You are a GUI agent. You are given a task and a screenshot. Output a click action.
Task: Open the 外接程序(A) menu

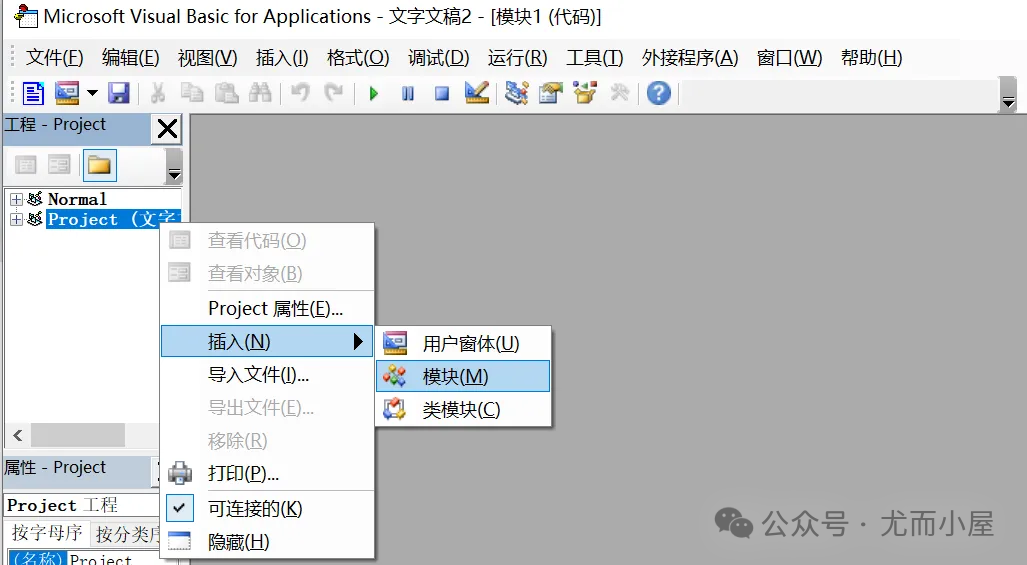tap(690, 58)
